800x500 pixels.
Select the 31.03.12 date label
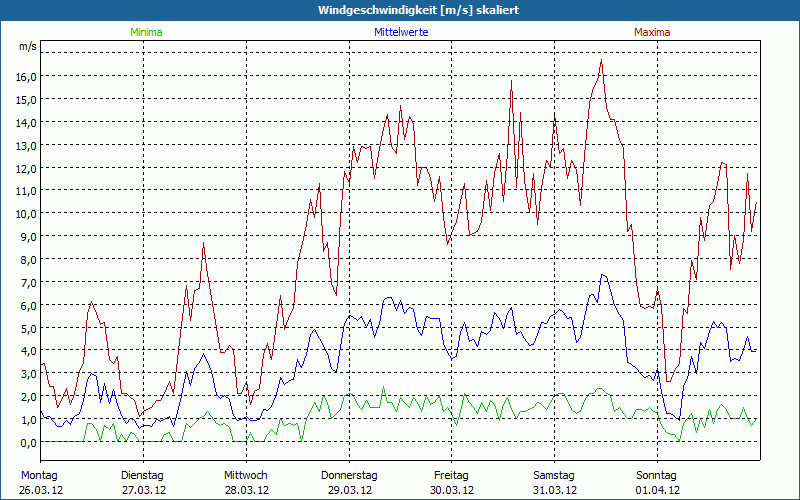coord(554,490)
